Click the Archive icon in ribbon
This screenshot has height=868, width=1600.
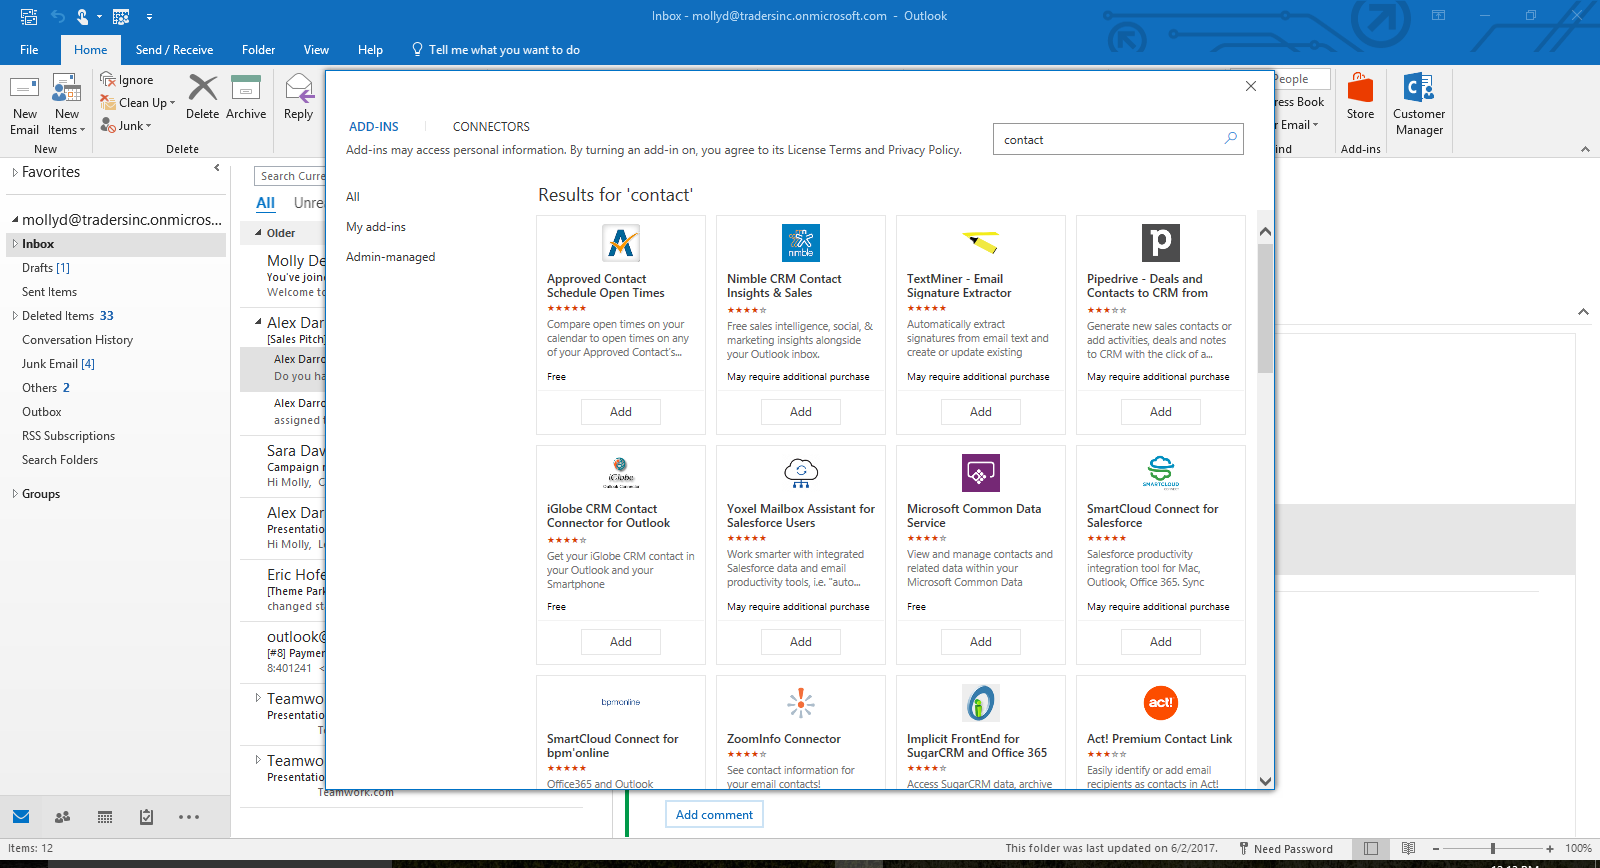[x=246, y=89]
